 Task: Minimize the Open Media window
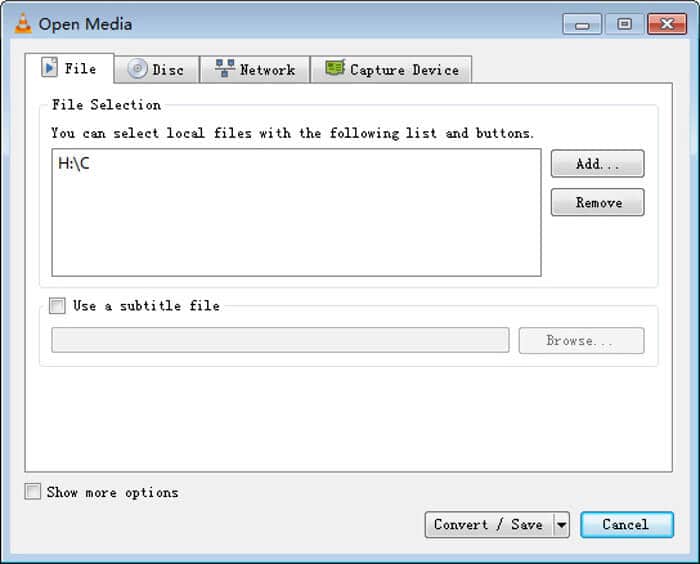pos(582,24)
